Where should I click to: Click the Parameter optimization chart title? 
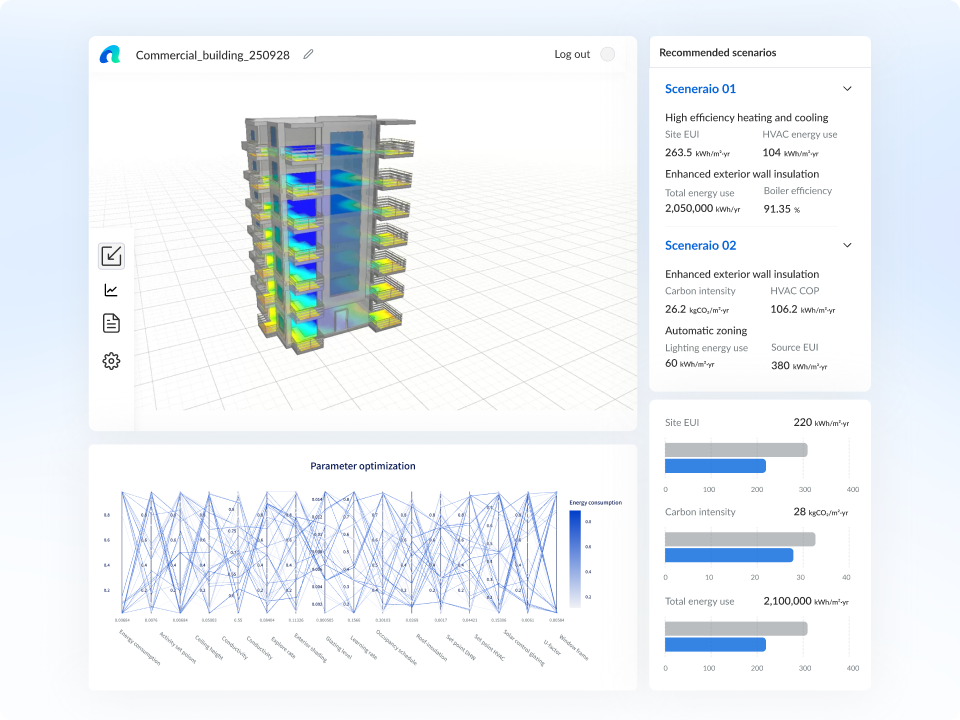pos(362,466)
